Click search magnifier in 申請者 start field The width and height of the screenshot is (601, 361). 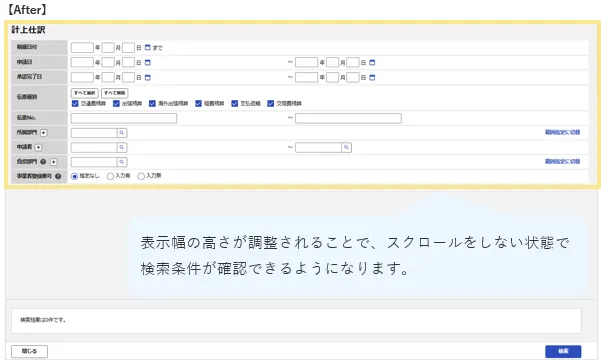point(122,148)
